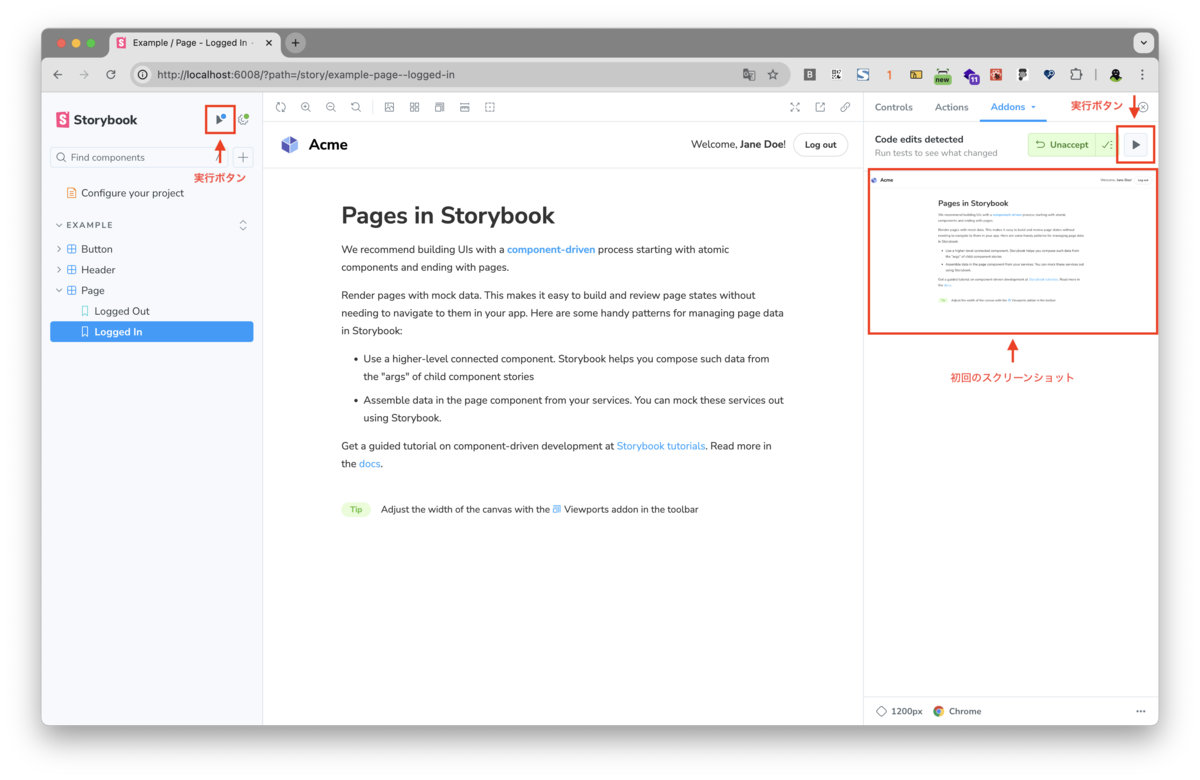1200x780 pixels.
Task: Zoom in on the canvas
Action: 306,107
